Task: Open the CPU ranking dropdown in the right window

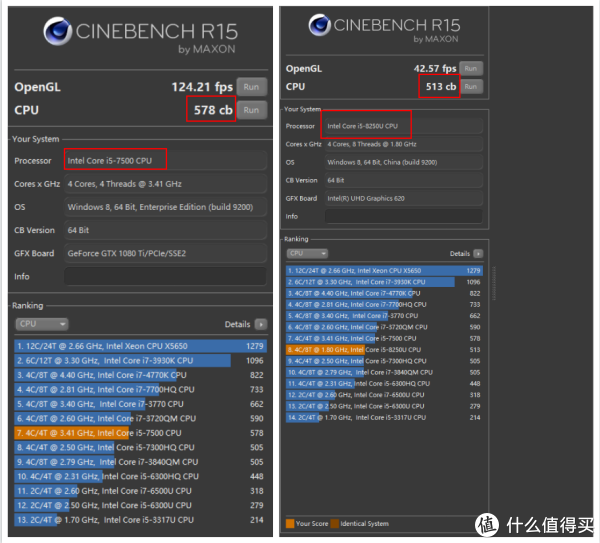Action: pos(307,253)
